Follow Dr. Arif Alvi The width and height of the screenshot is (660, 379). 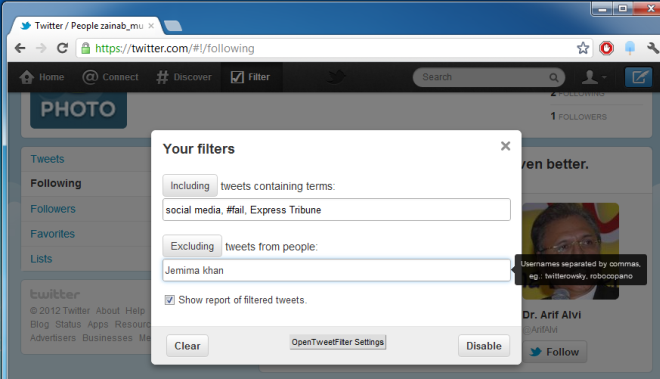[x=555, y=352]
